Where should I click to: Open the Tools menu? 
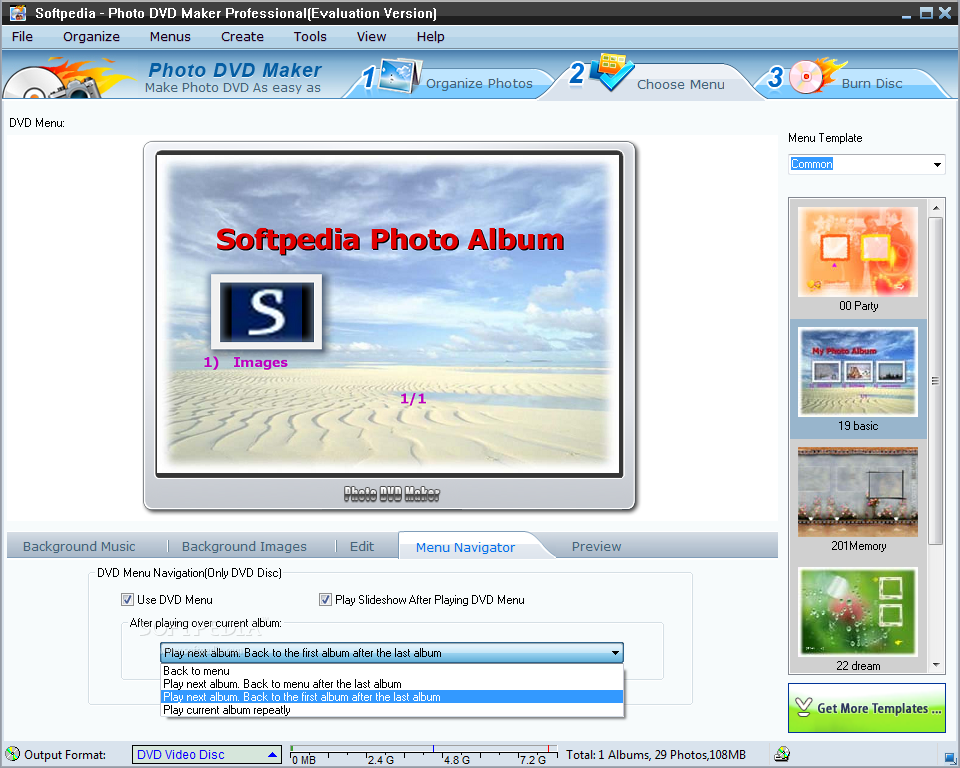pos(310,37)
